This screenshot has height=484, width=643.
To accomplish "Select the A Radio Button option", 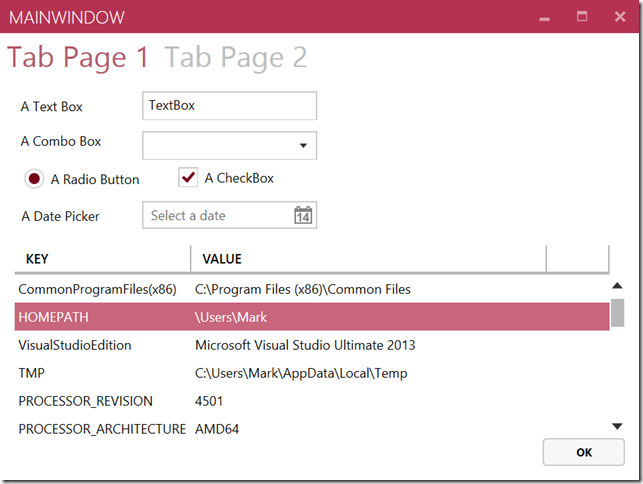I will (x=34, y=179).
